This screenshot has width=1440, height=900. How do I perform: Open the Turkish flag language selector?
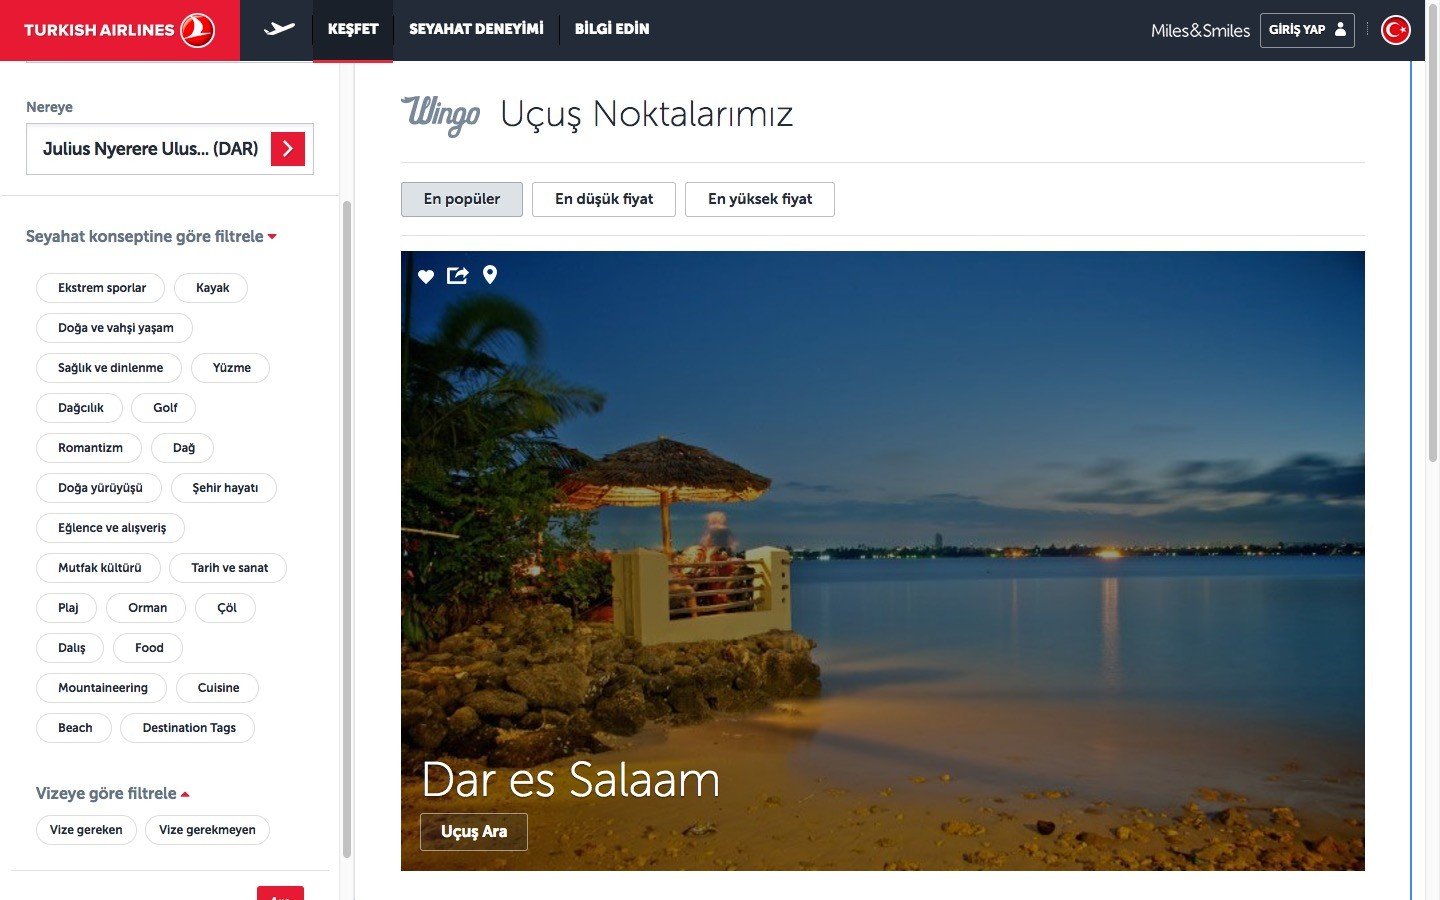pyautogui.click(x=1395, y=30)
